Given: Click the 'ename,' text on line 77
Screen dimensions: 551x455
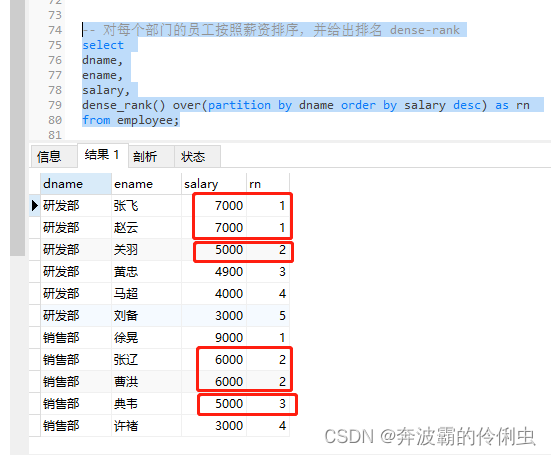Looking at the screenshot, I should 102,75.
